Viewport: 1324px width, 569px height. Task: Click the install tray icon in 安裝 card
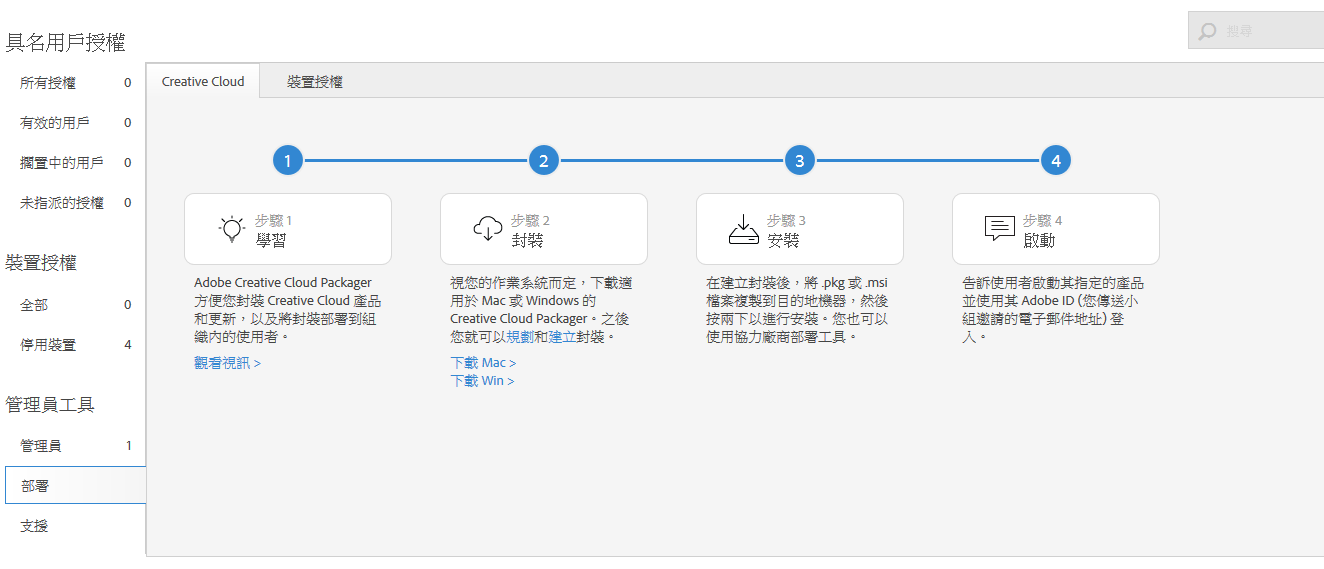[x=743, y=229]
